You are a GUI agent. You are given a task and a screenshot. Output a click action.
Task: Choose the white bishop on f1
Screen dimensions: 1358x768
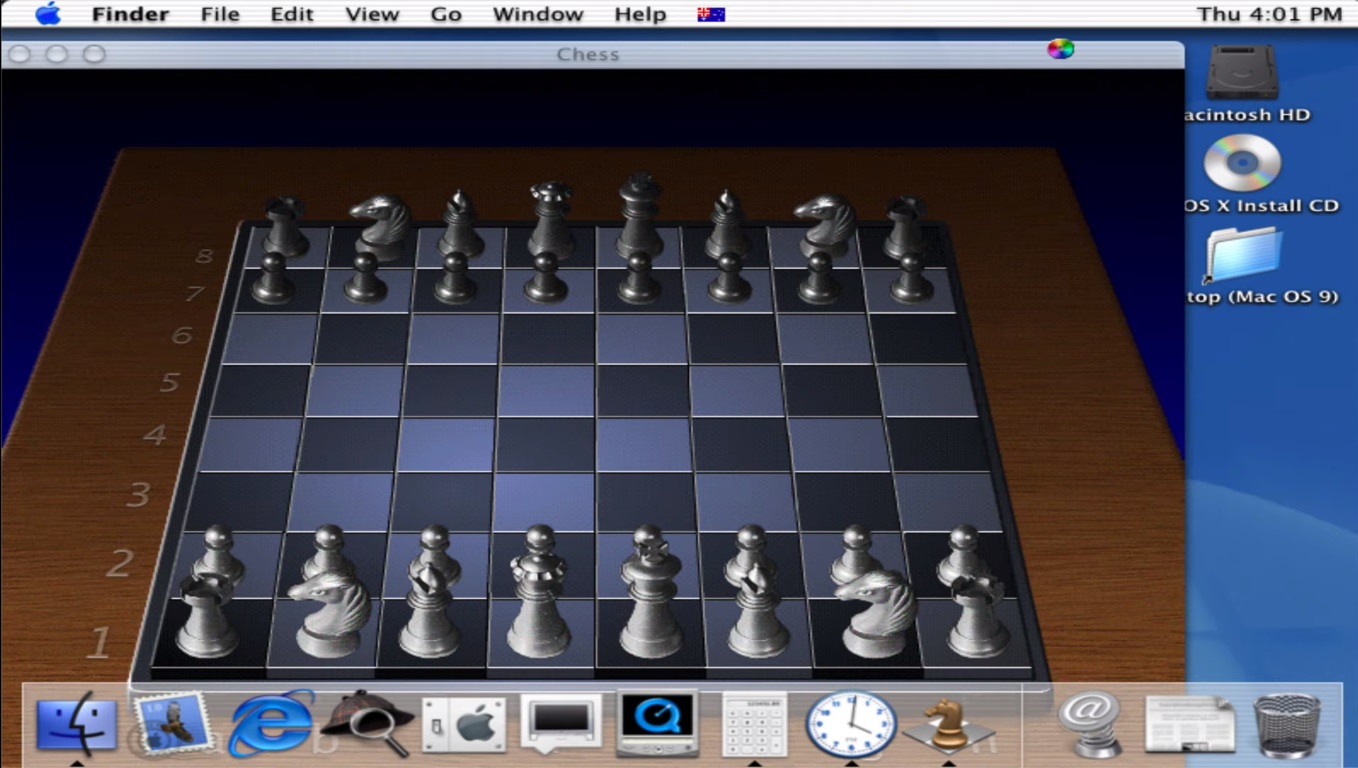click(758, 610)
